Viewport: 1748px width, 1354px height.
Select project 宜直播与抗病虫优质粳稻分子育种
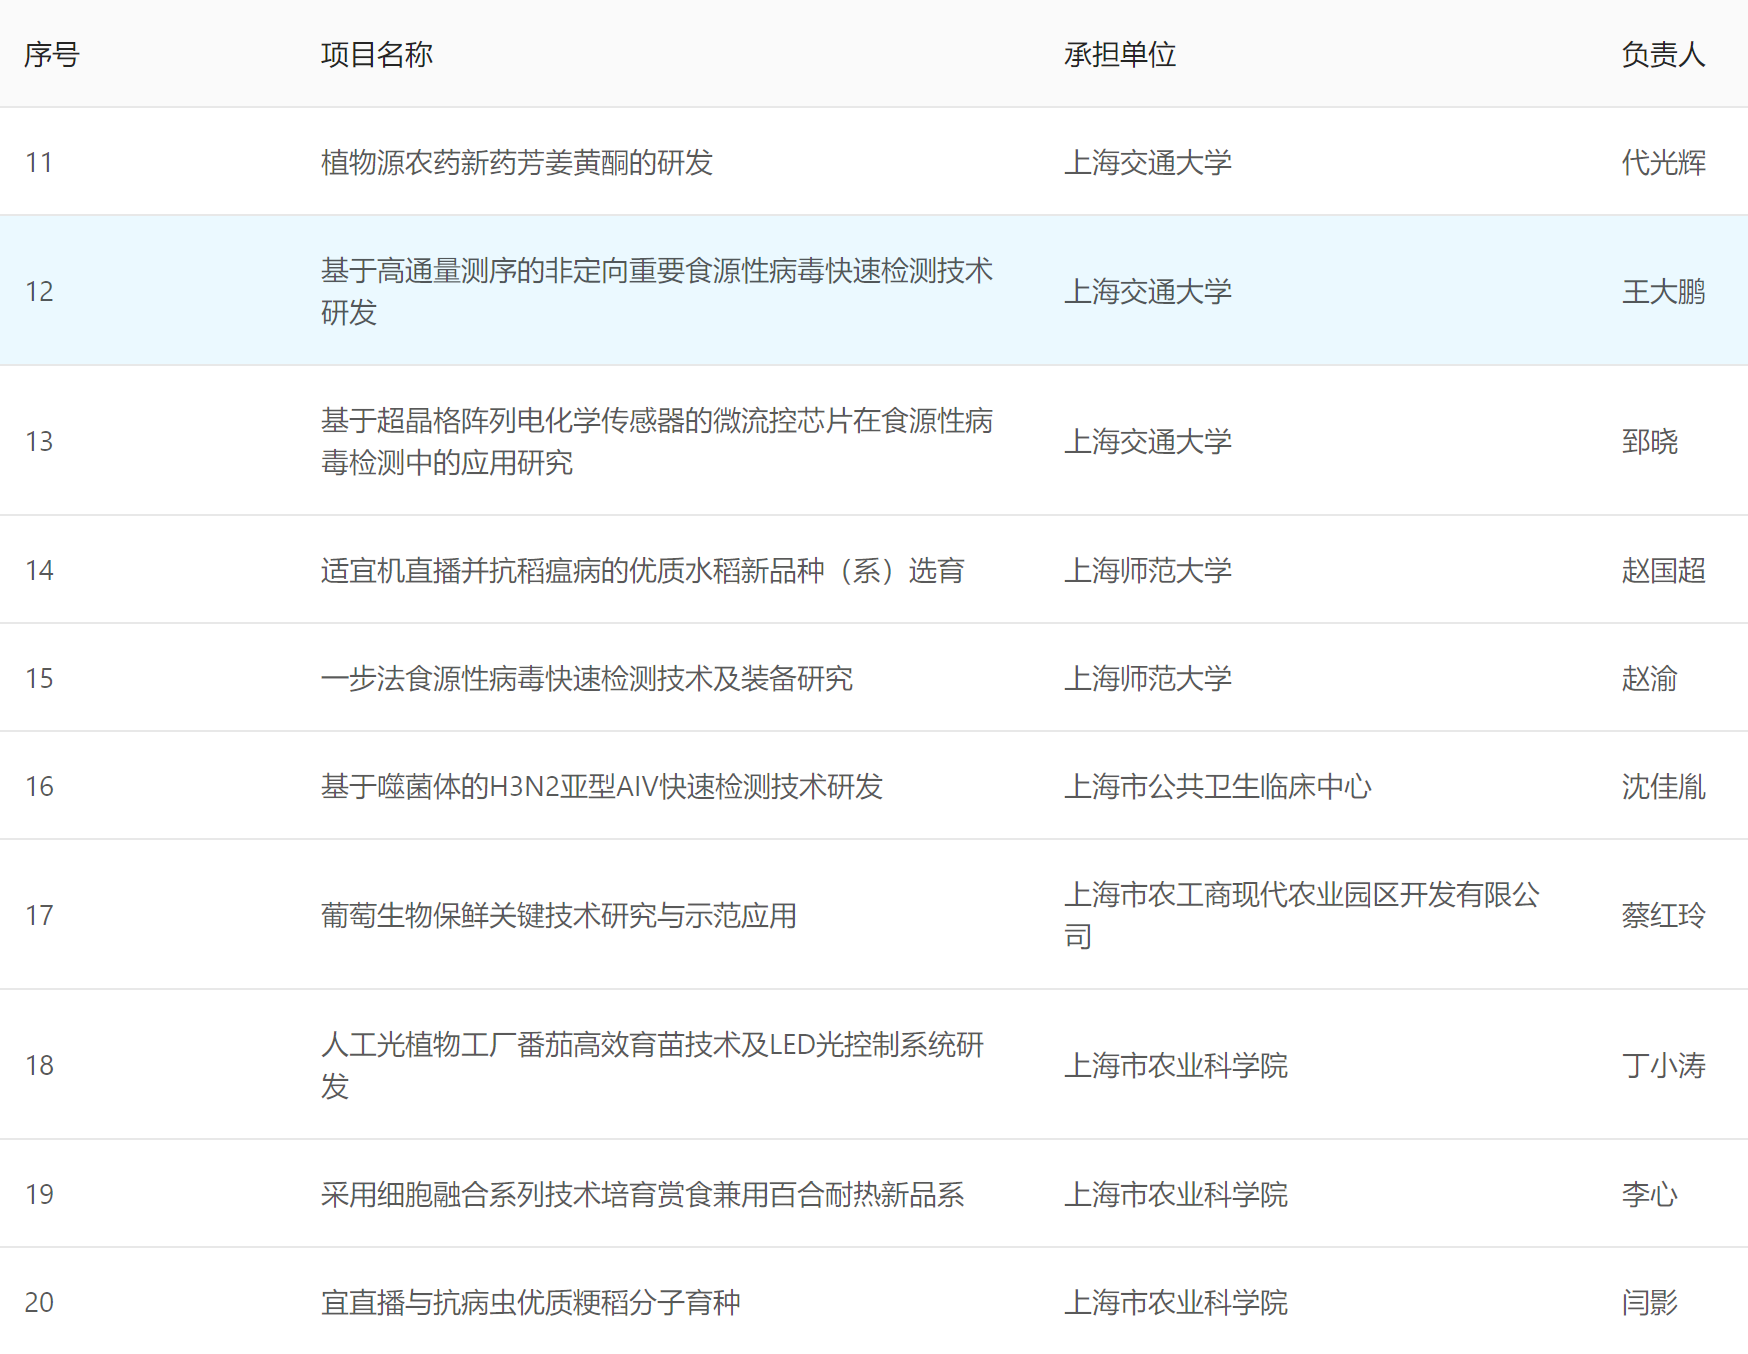click(530, 1302)
